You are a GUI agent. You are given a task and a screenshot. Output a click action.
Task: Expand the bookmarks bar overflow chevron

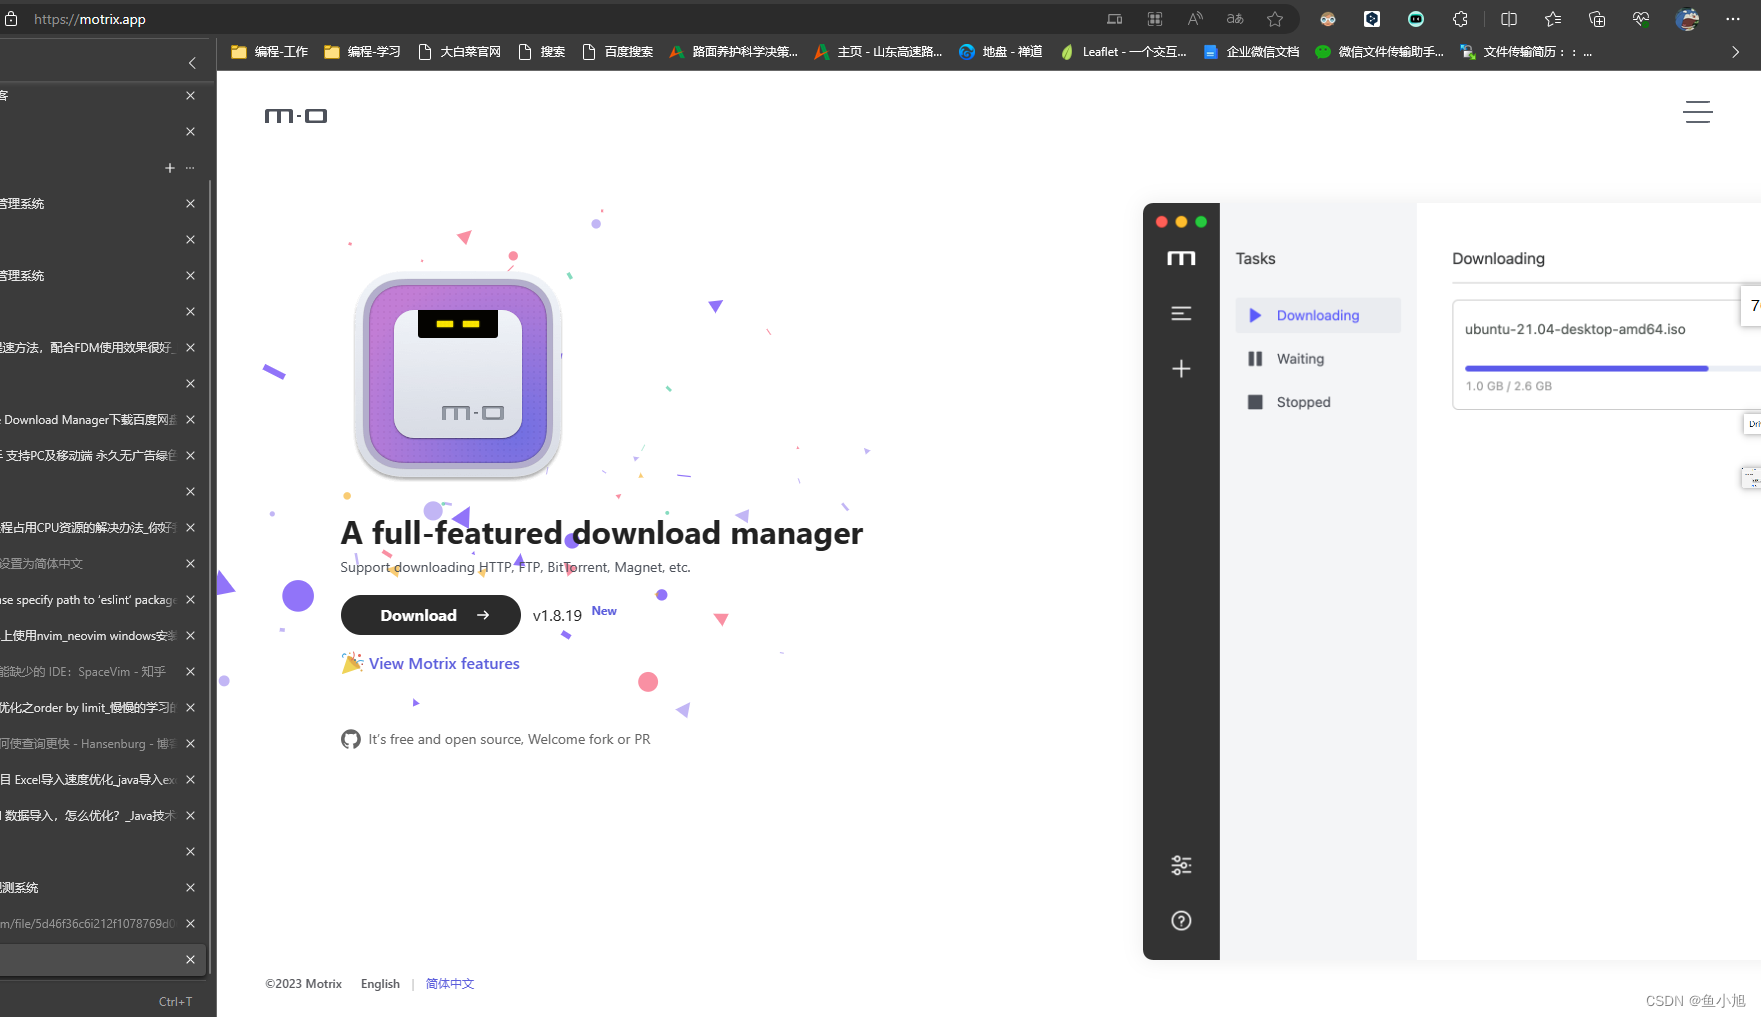[1735, 52]
